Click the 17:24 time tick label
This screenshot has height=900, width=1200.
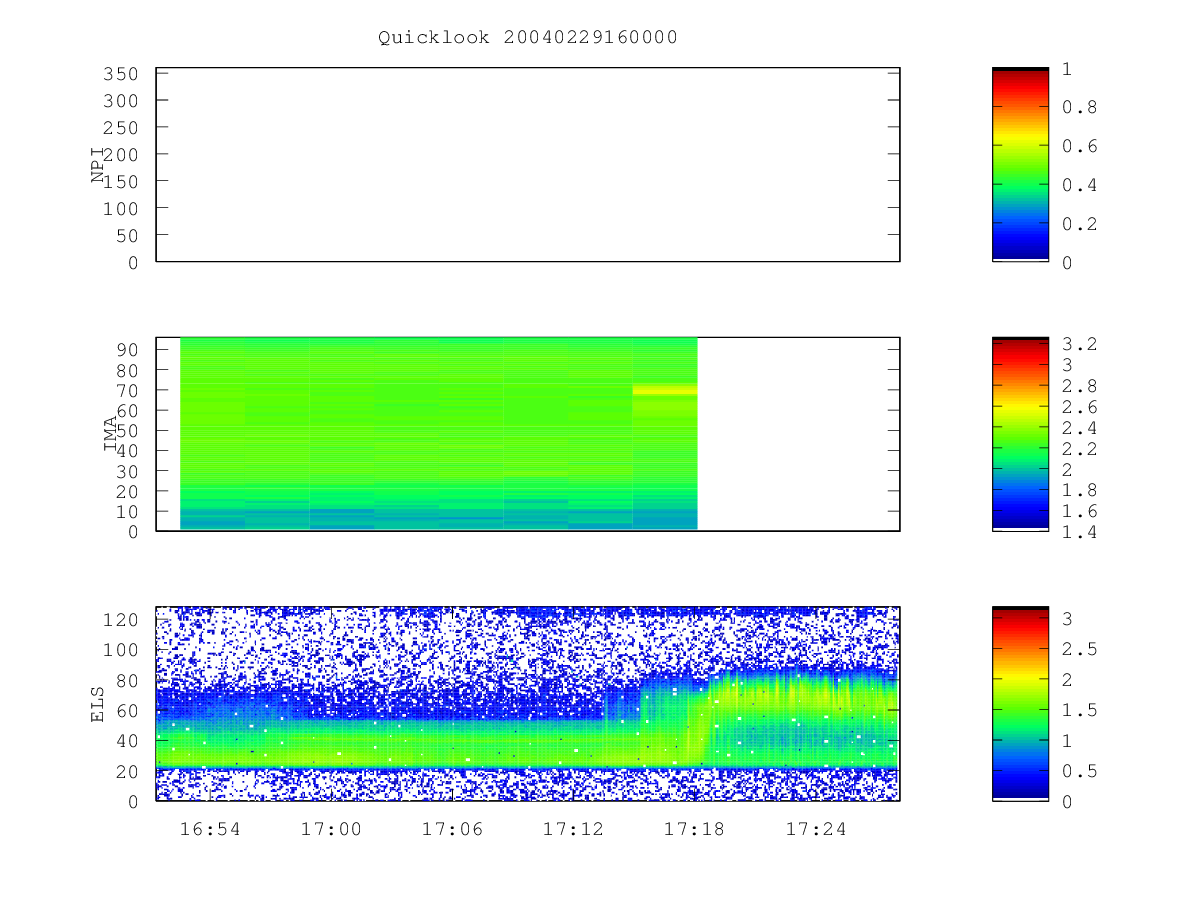coord(816,829)
